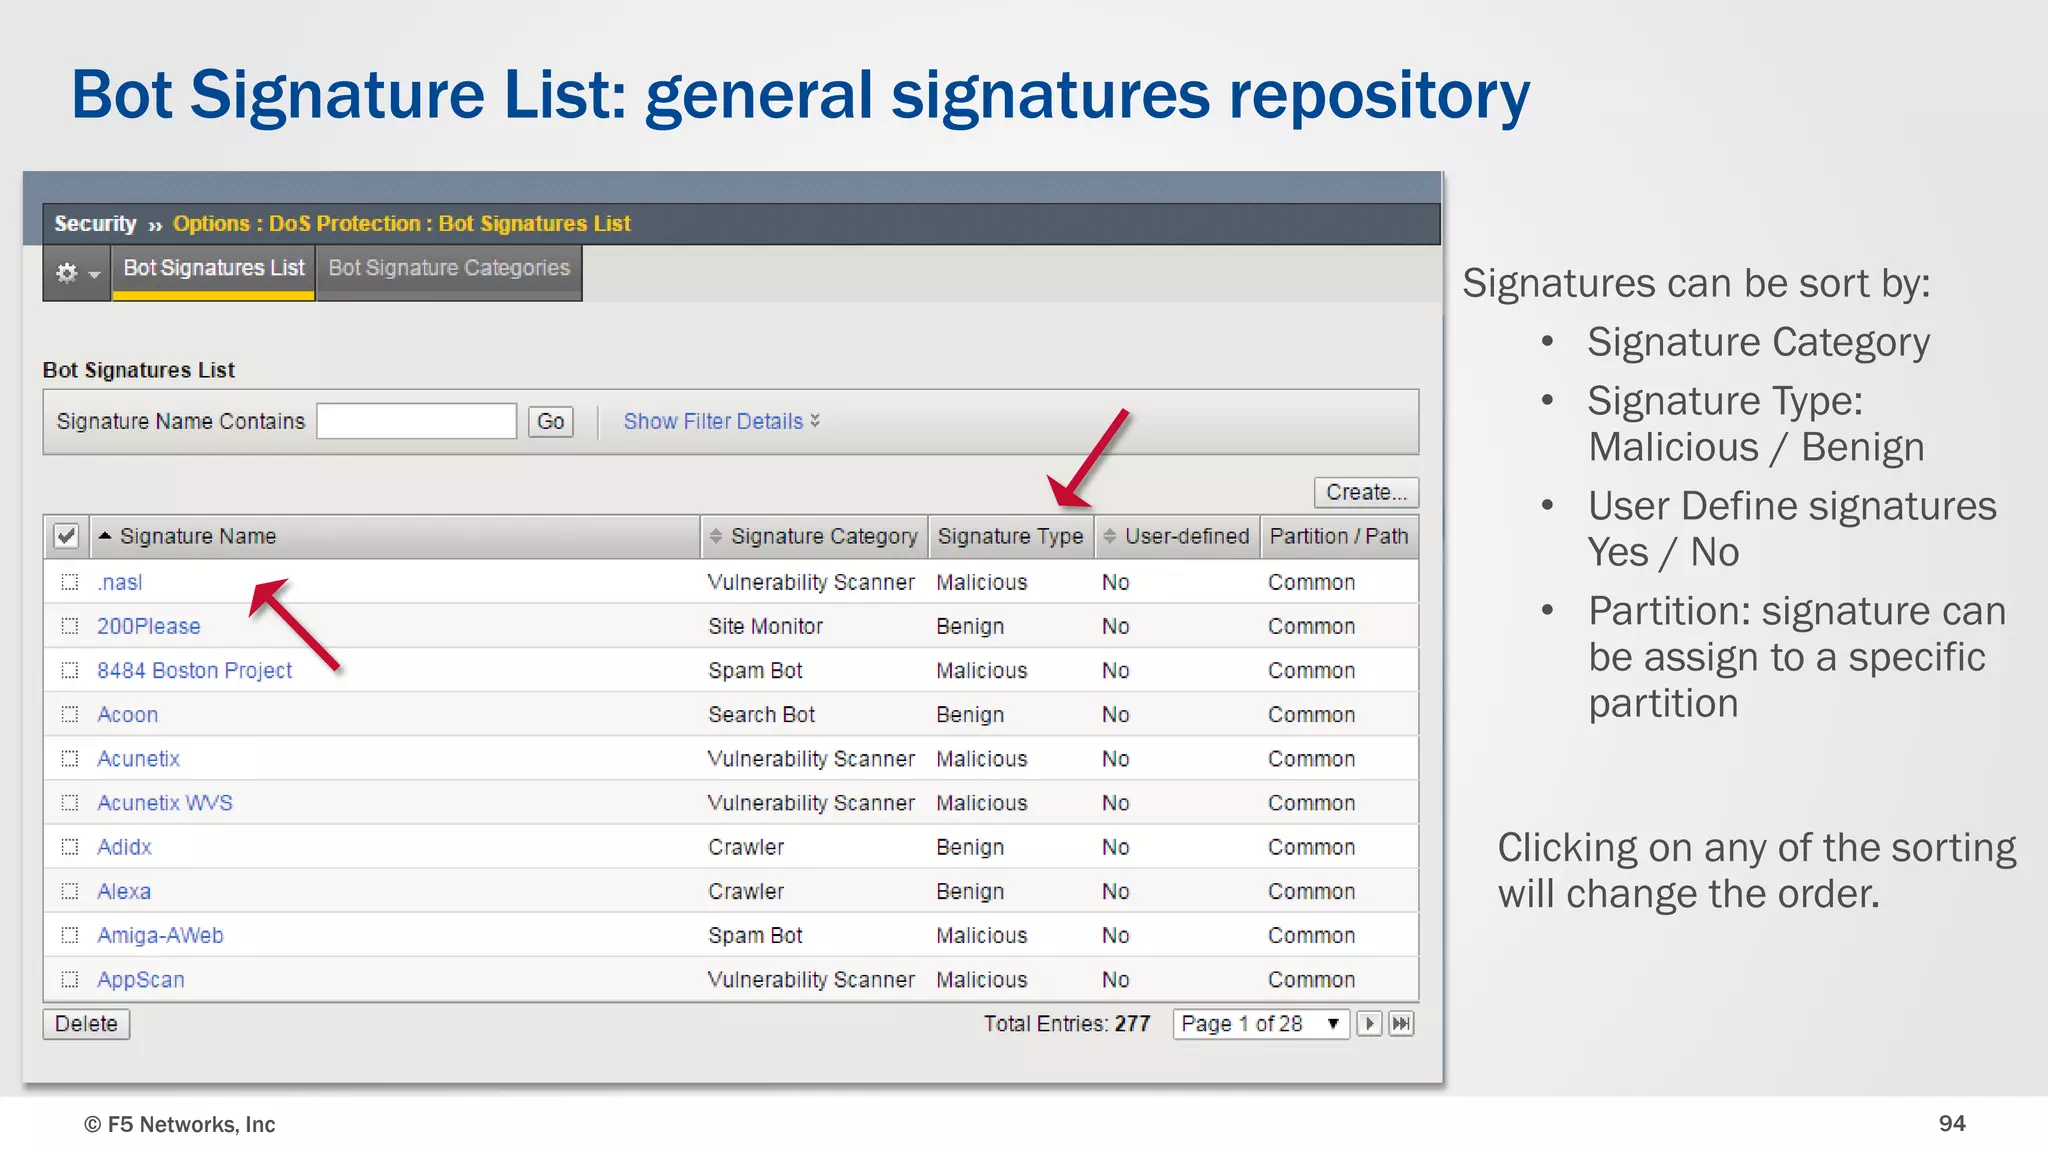Sort ascending arrow on Signature Name
This screenshot has height=1152, width=2048.
pyautogui.click(x=105, y=536)
